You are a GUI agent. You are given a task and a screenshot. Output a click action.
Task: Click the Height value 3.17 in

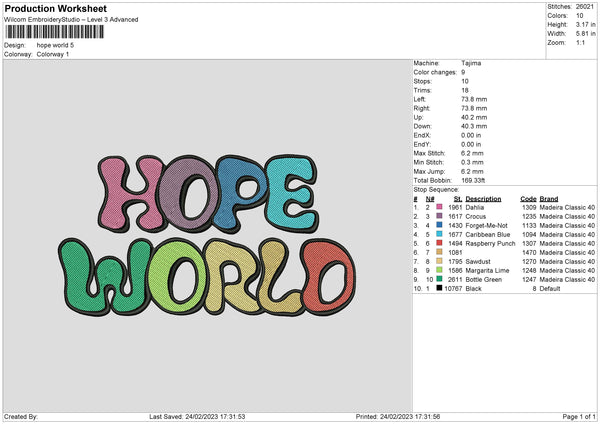pos(585,24)
